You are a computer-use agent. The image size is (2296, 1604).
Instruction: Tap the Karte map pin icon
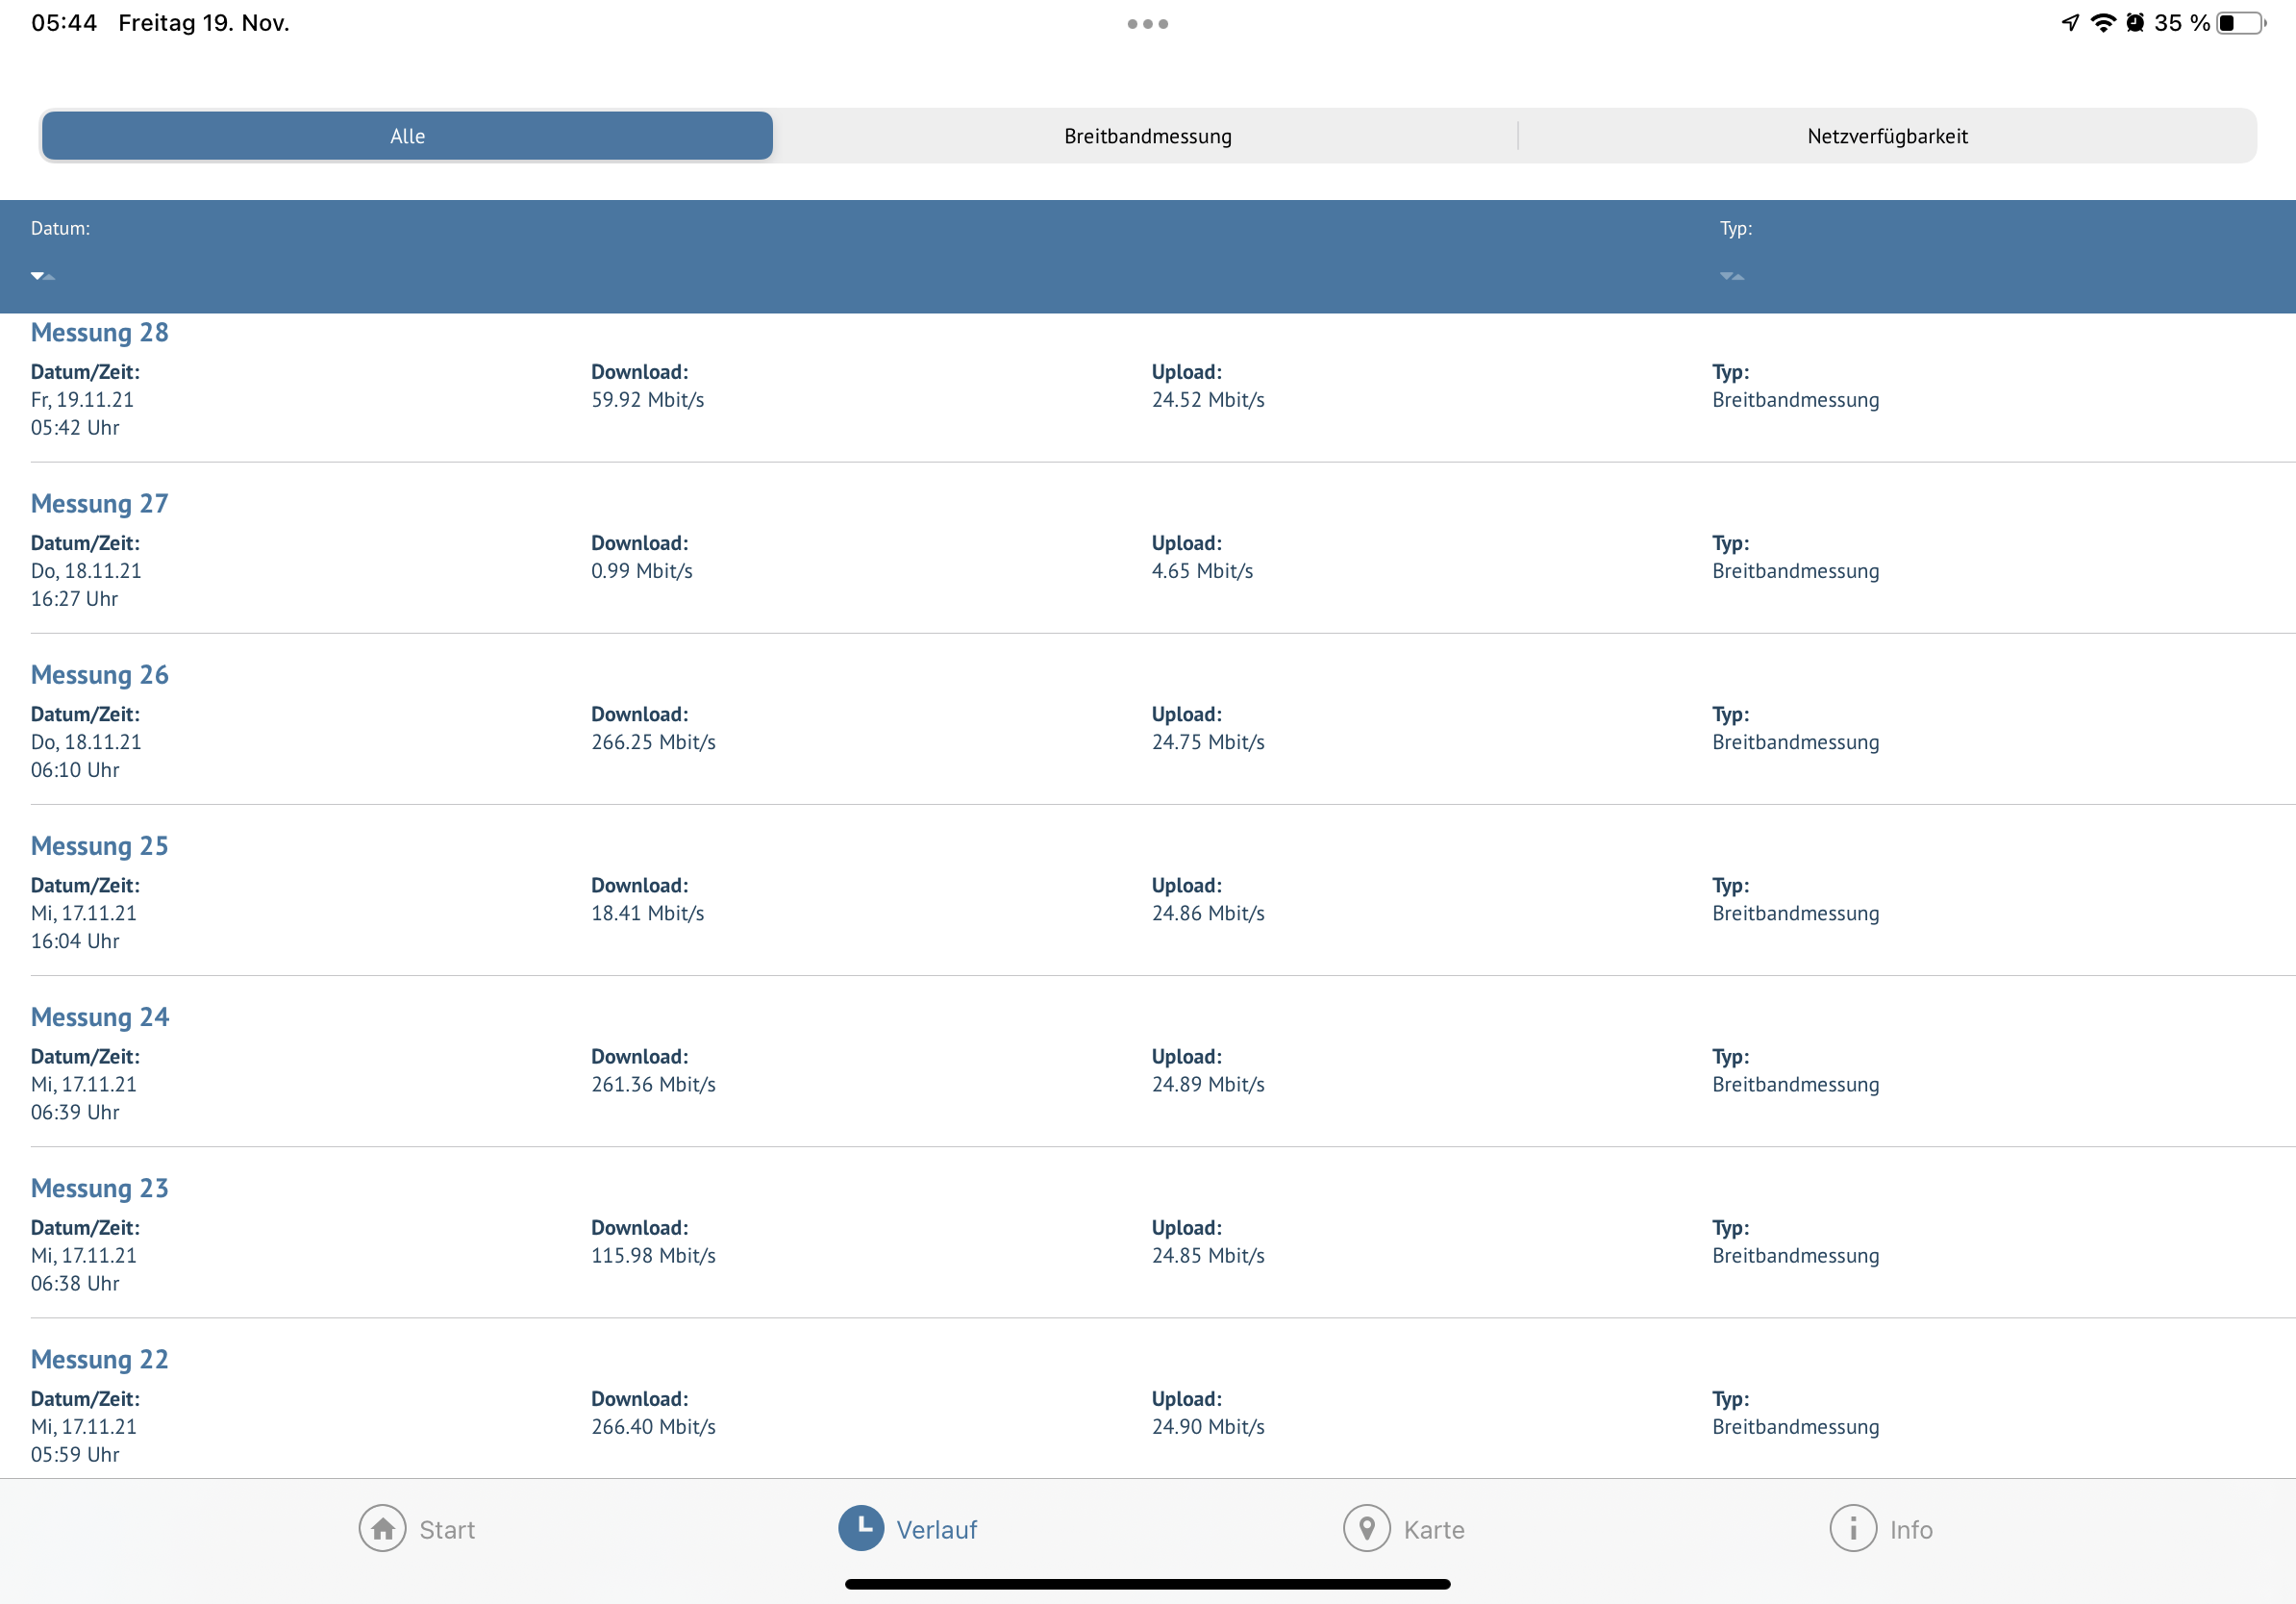click(x=1366, y=1528)
